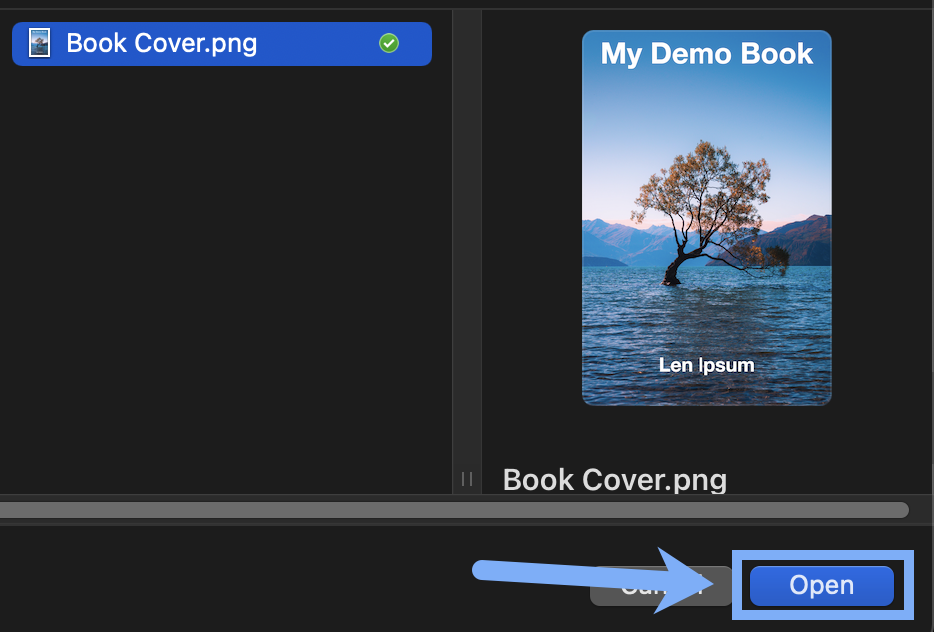The height and width of the screenshot is (632, 934).
Task: Click the empty file list area below Book Cover.png
Action: click(x=220, y=280)
